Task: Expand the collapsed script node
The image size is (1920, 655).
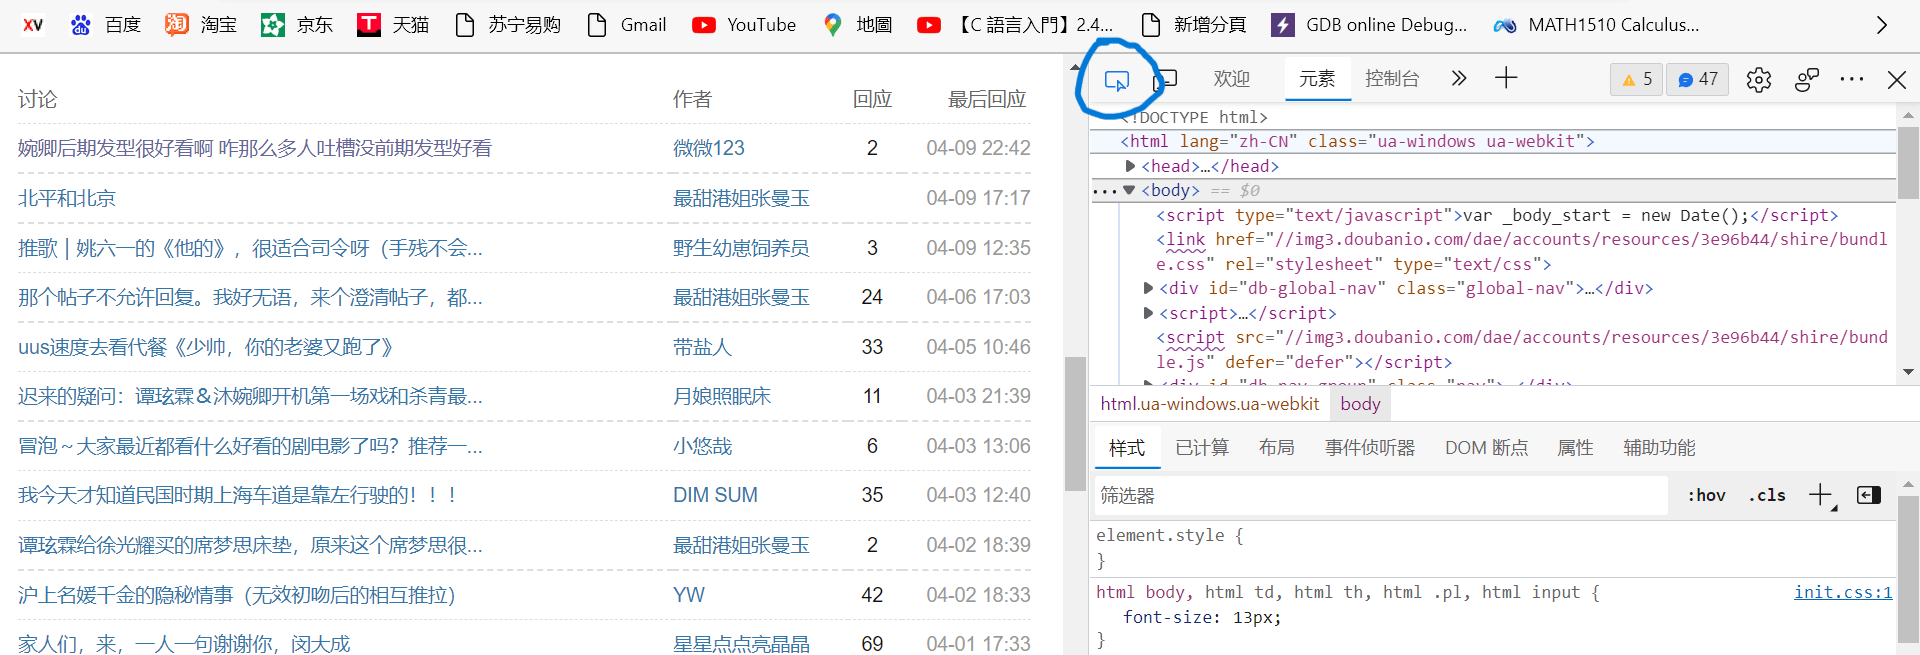Action: [1149, 313]
